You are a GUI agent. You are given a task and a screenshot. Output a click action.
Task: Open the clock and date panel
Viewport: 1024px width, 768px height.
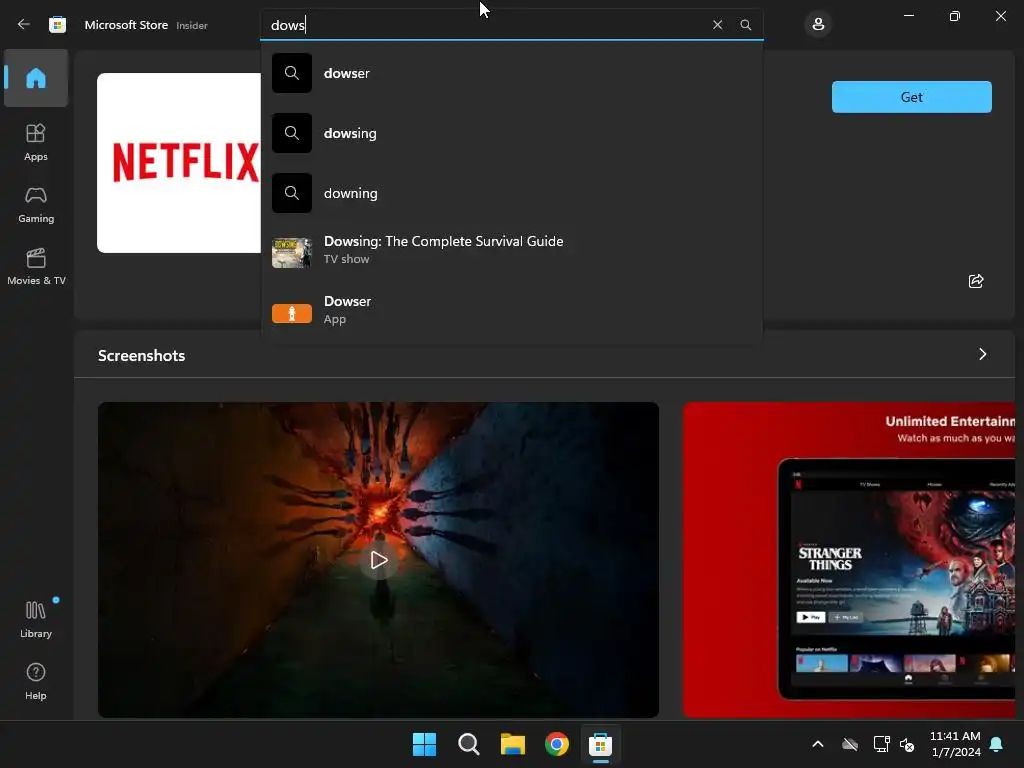(x=955, y=744)
